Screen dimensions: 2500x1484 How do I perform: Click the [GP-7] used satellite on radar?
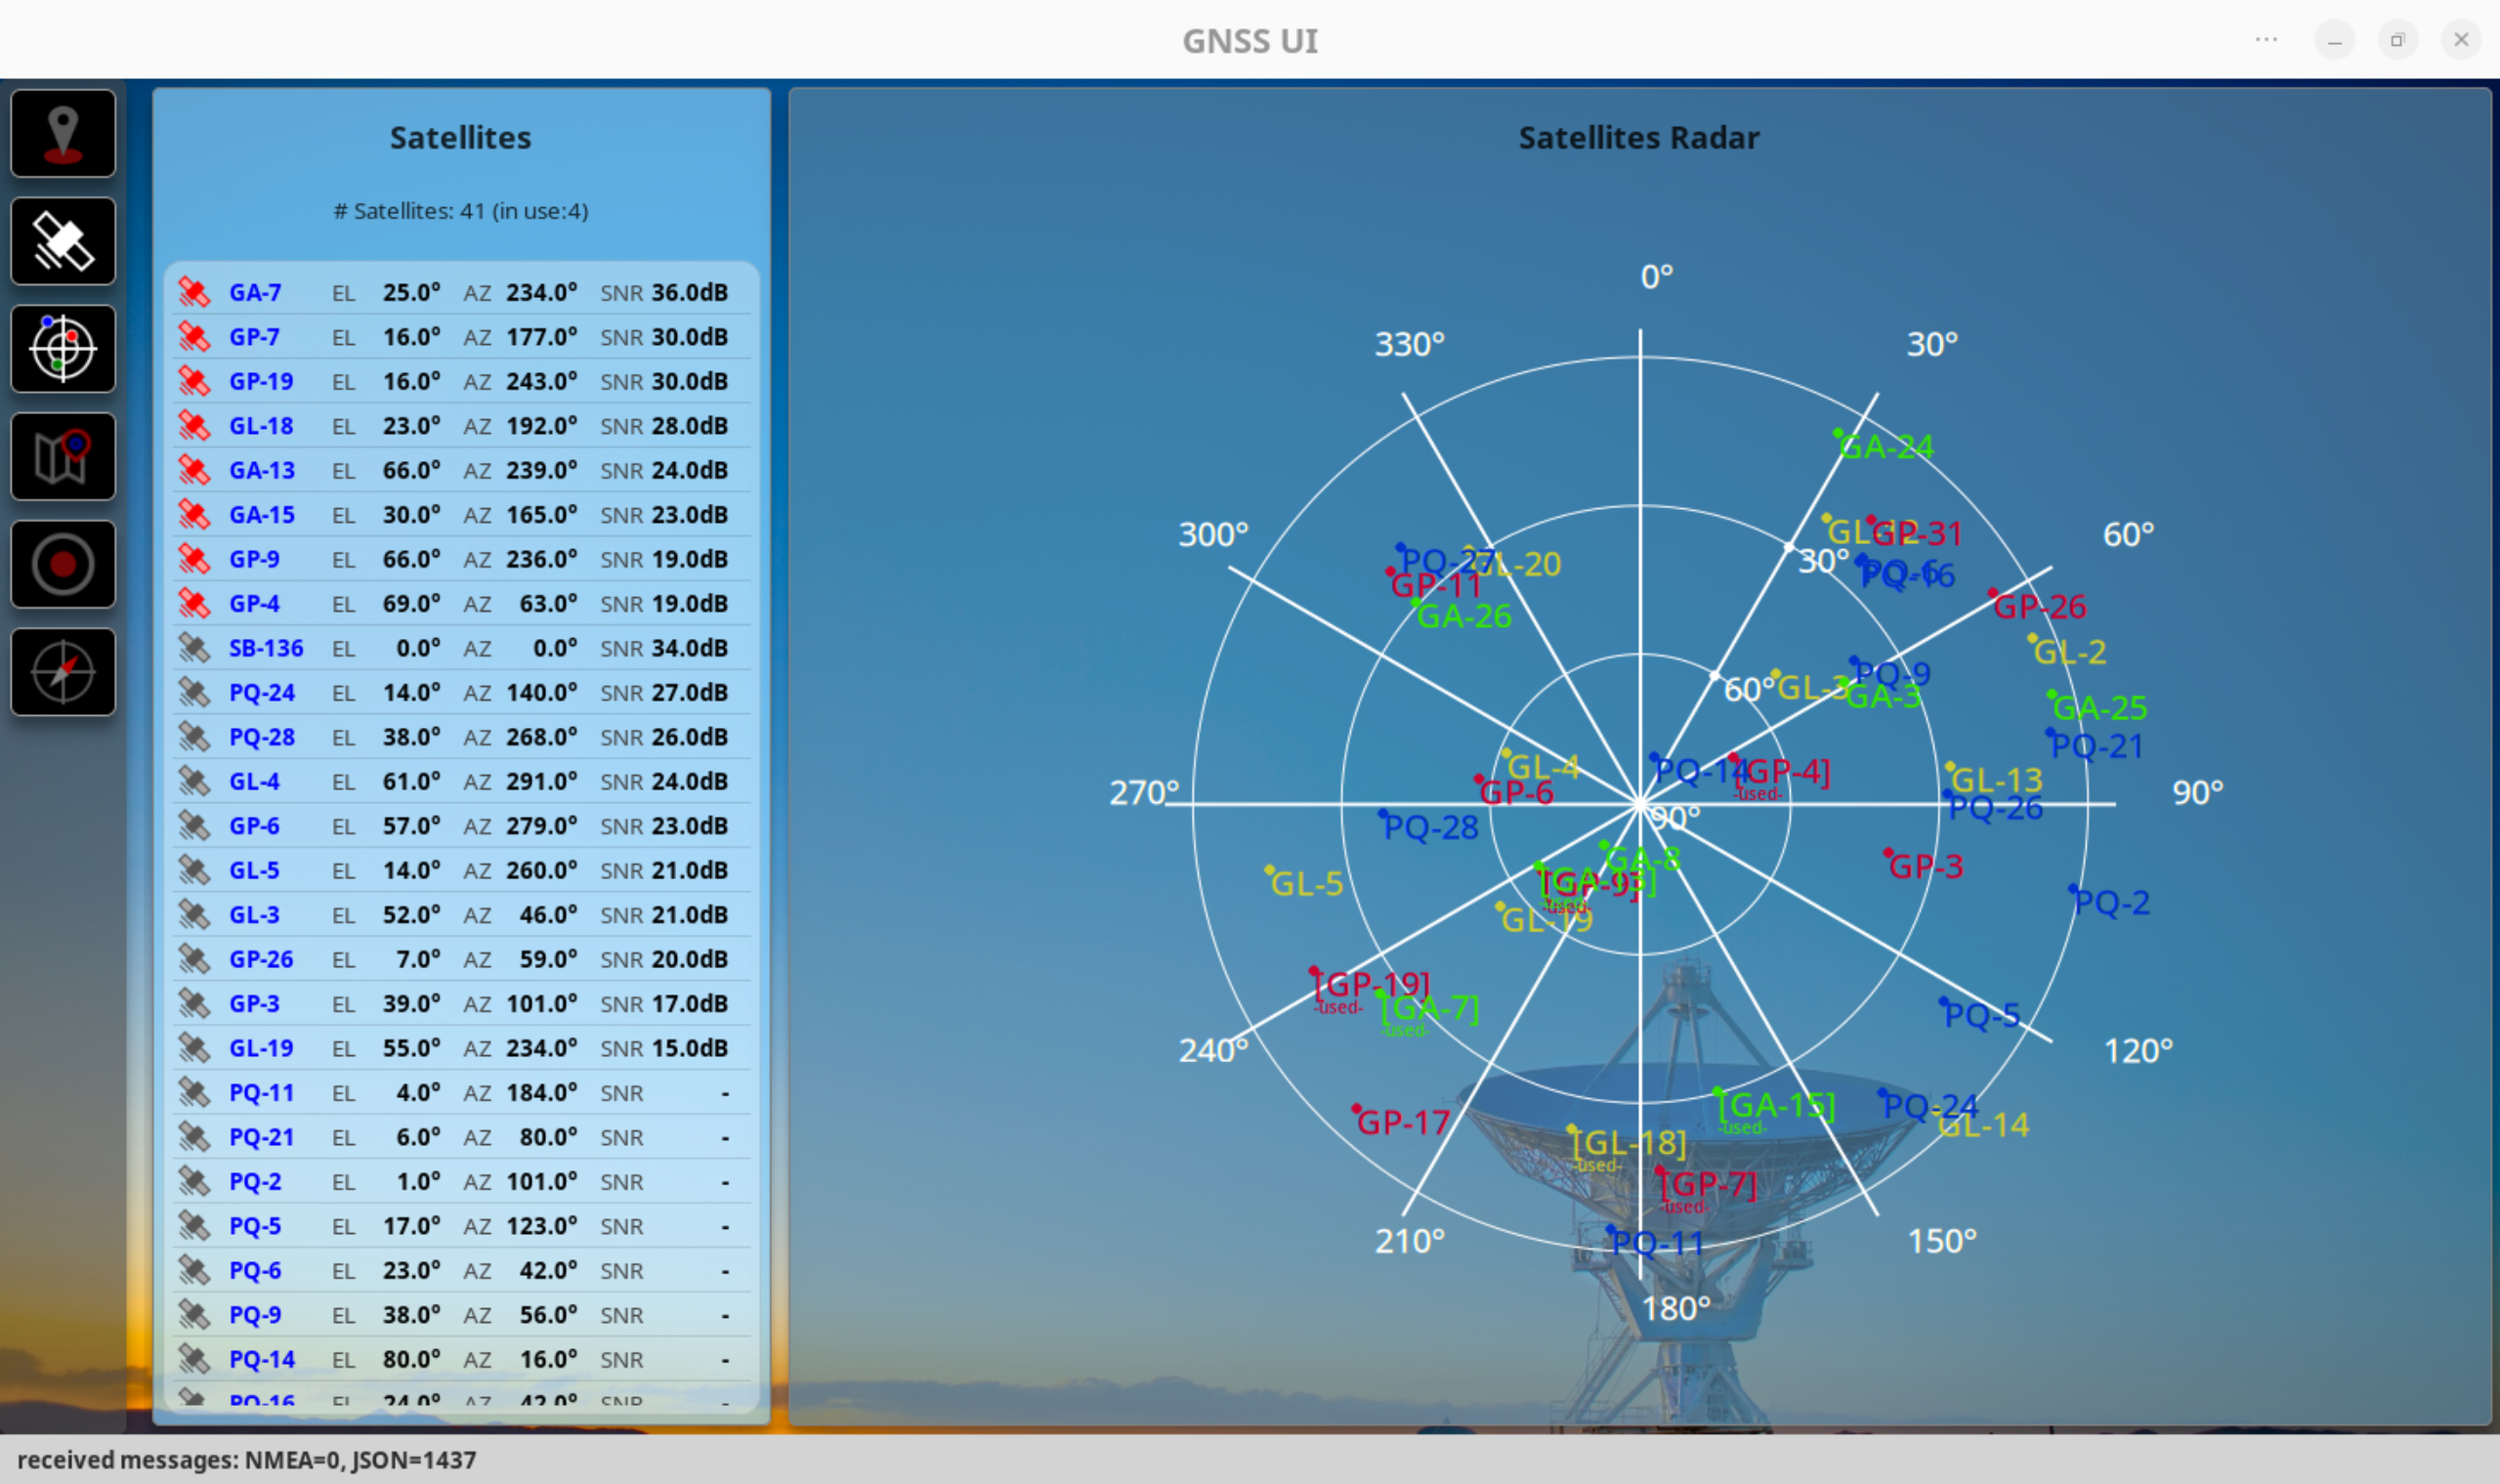click(1708, 1186)
